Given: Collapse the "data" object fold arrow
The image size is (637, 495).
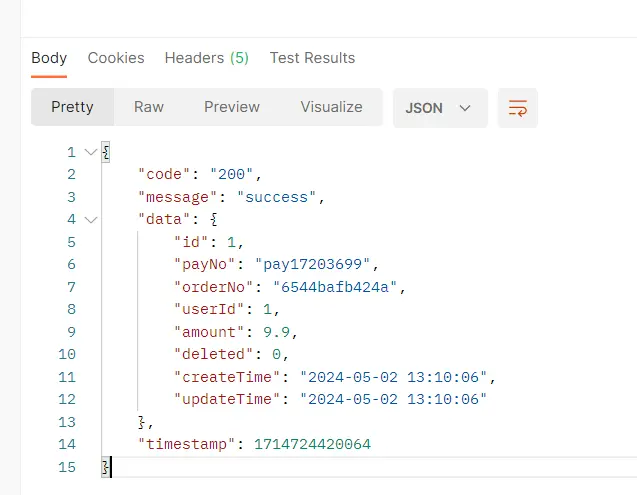Looking at the screenshot, I should click(x=91, y=220).
